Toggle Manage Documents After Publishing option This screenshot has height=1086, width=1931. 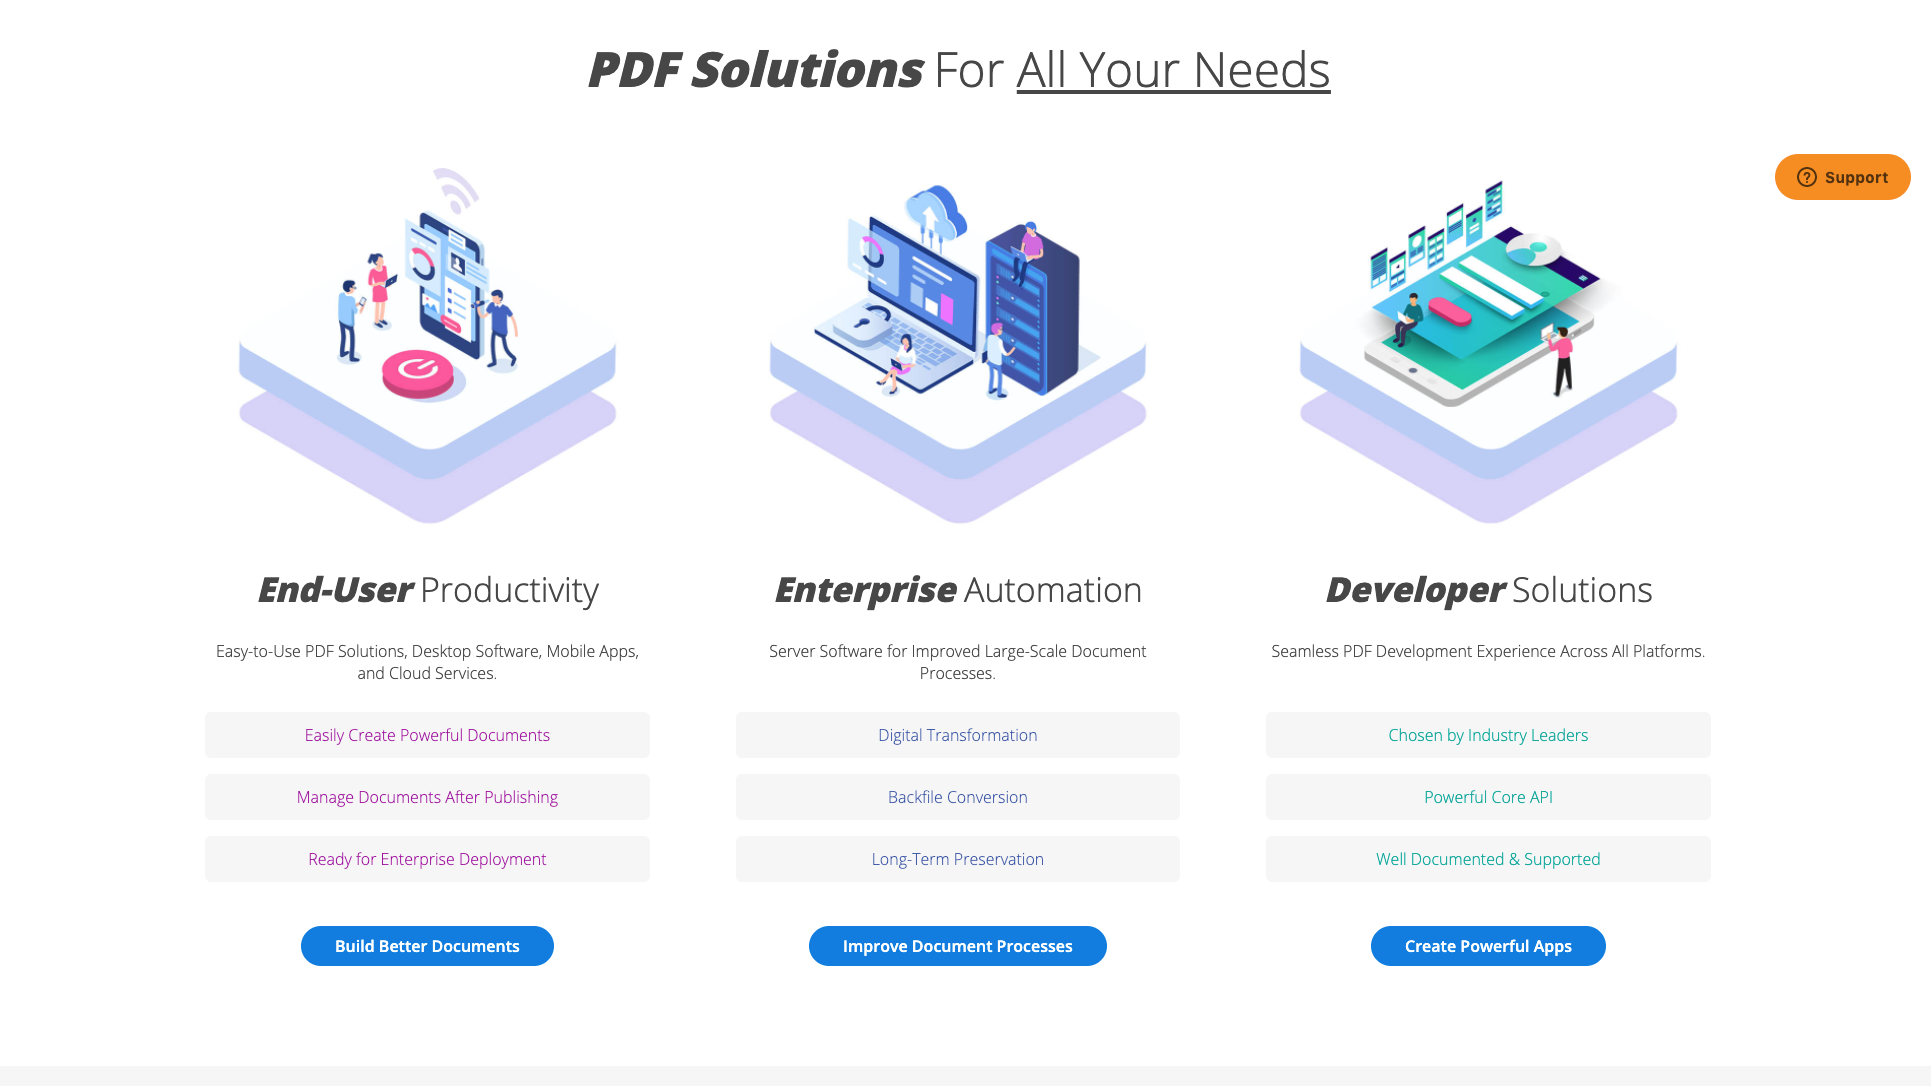tap(427, 797)
